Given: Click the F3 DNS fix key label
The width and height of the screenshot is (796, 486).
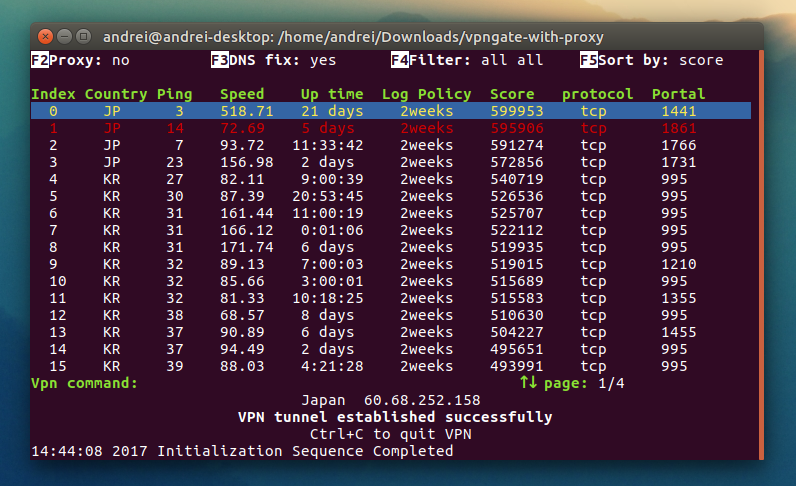Looking at the screenshot, I should pos(220,60).
